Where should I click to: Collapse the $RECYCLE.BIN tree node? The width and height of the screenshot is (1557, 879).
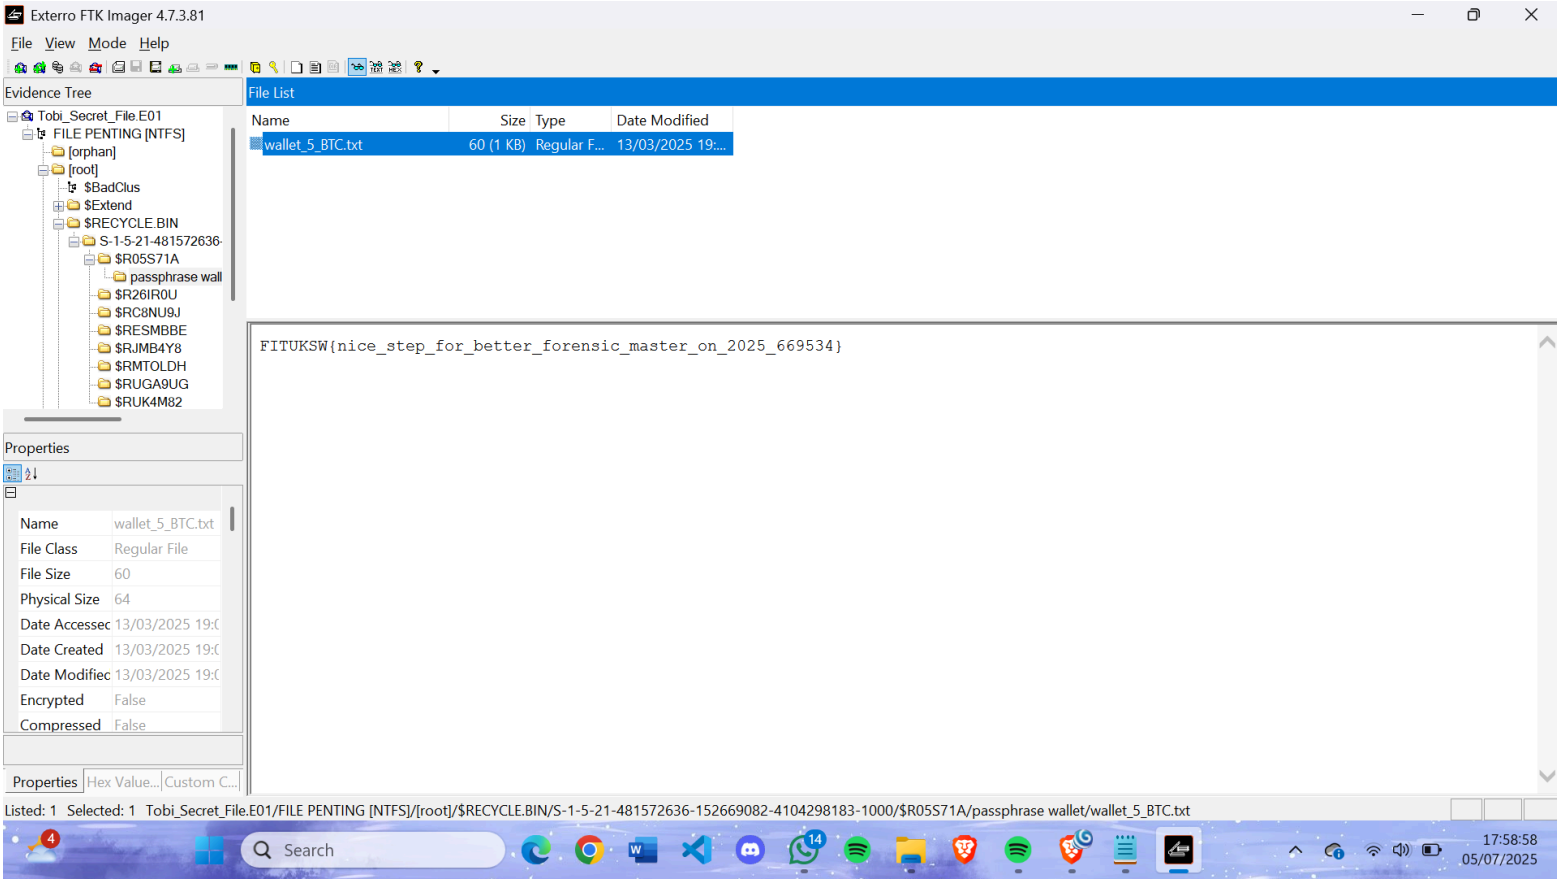58,224
